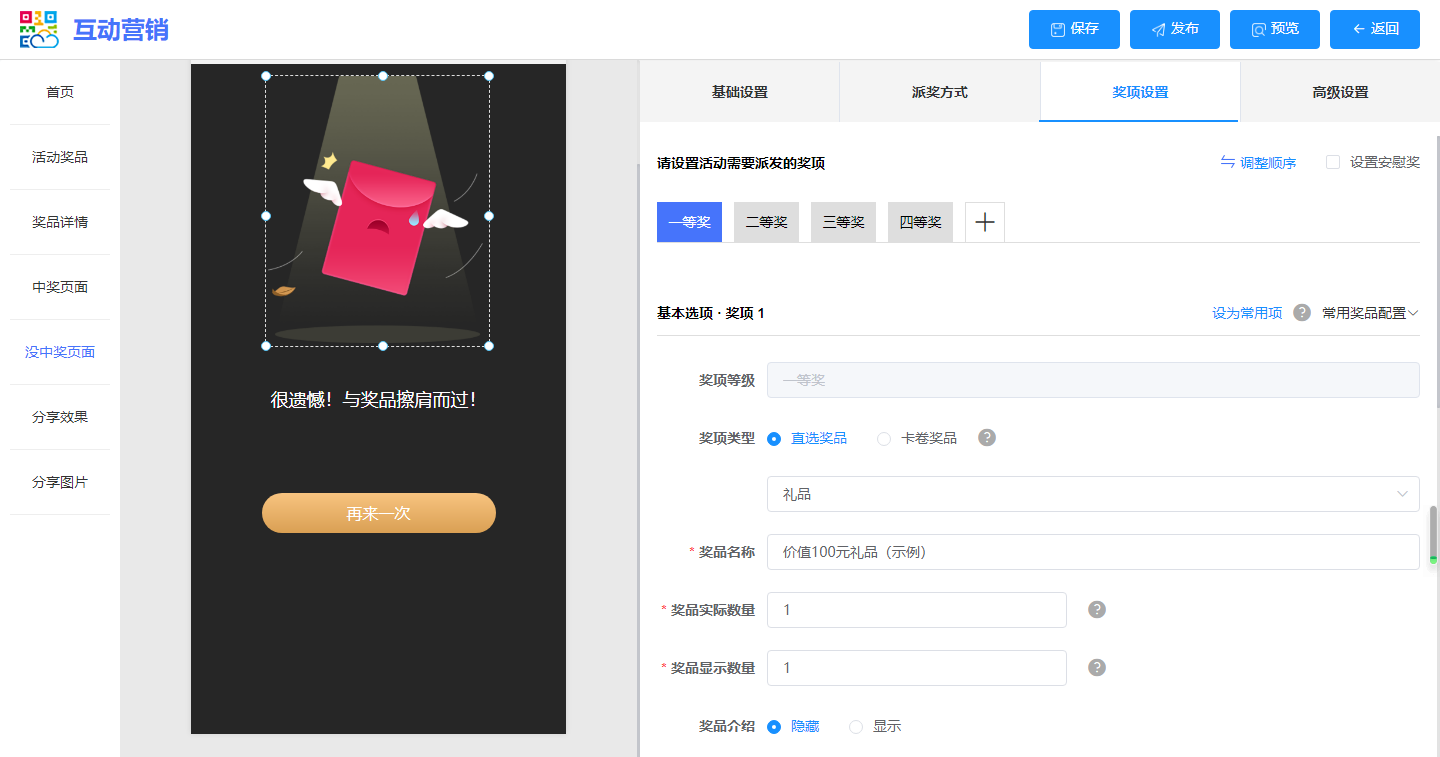Select the 二等奖 prize tab

pyautogui.click(x=766, y=222)
